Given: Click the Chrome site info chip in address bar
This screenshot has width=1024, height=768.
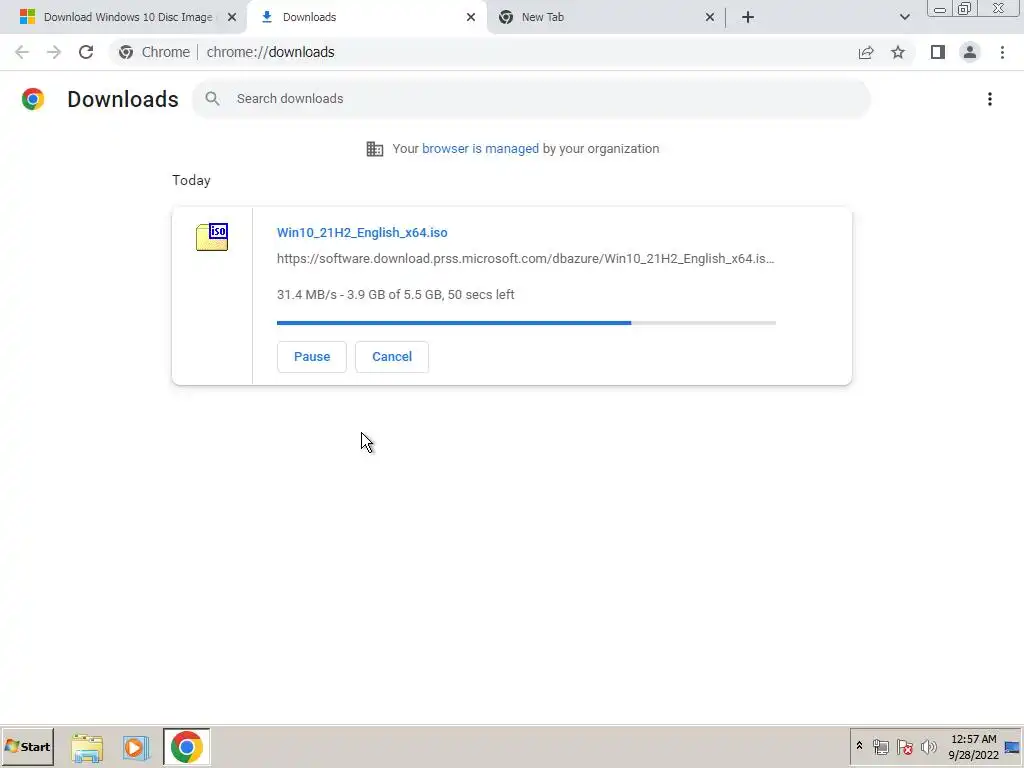Looking at the screenshot, I should coord(155,52).
